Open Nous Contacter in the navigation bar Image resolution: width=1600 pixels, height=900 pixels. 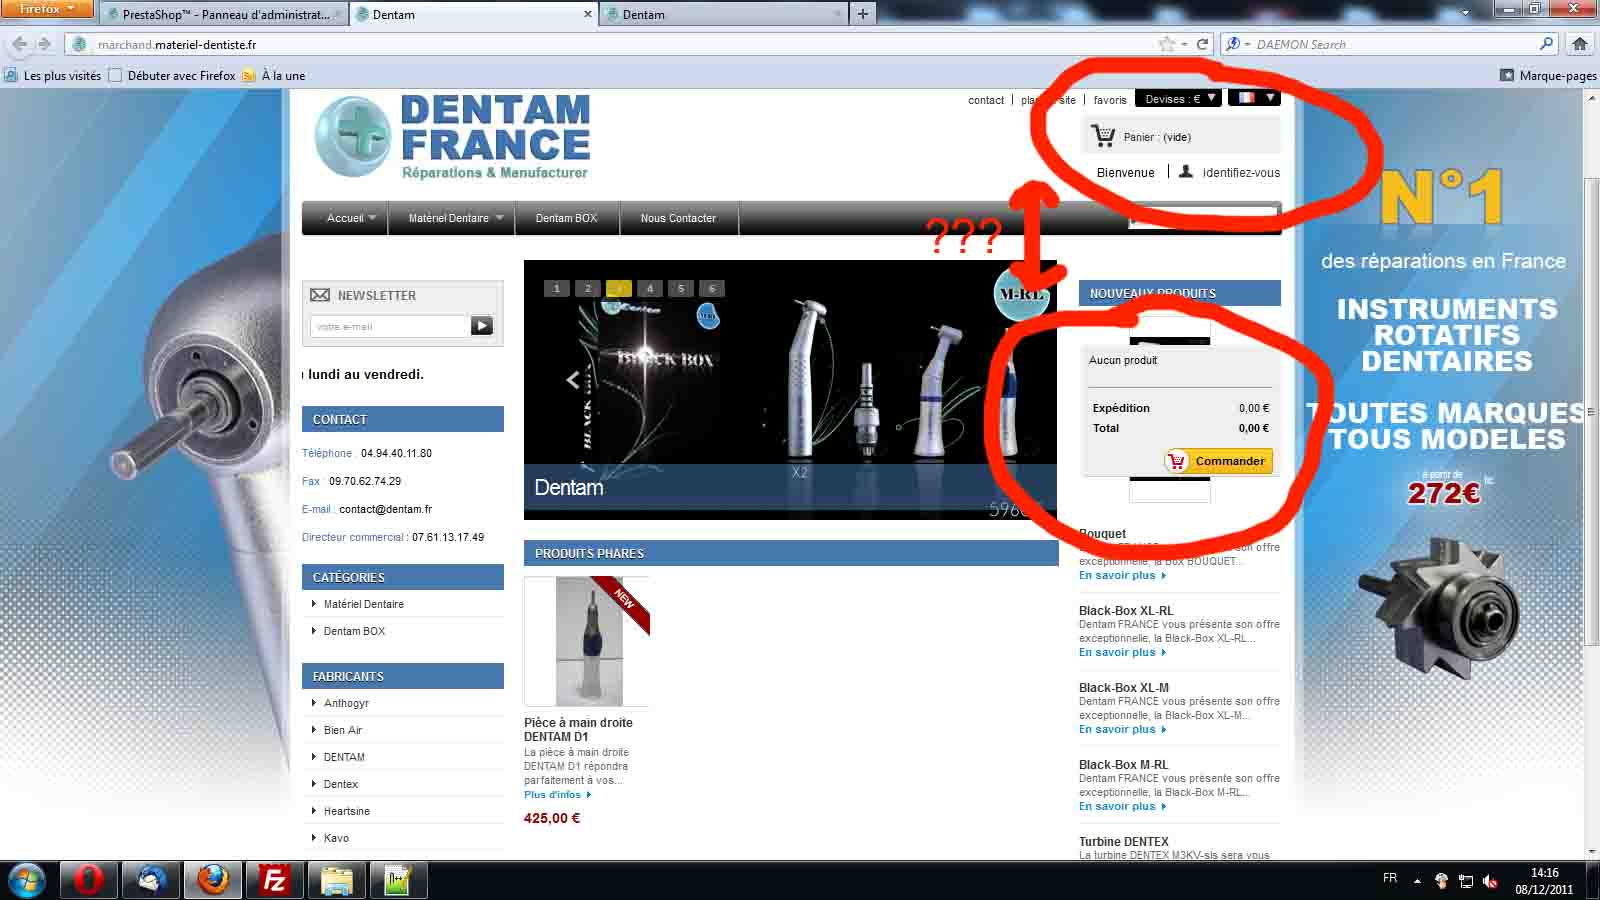pos(678,218)
